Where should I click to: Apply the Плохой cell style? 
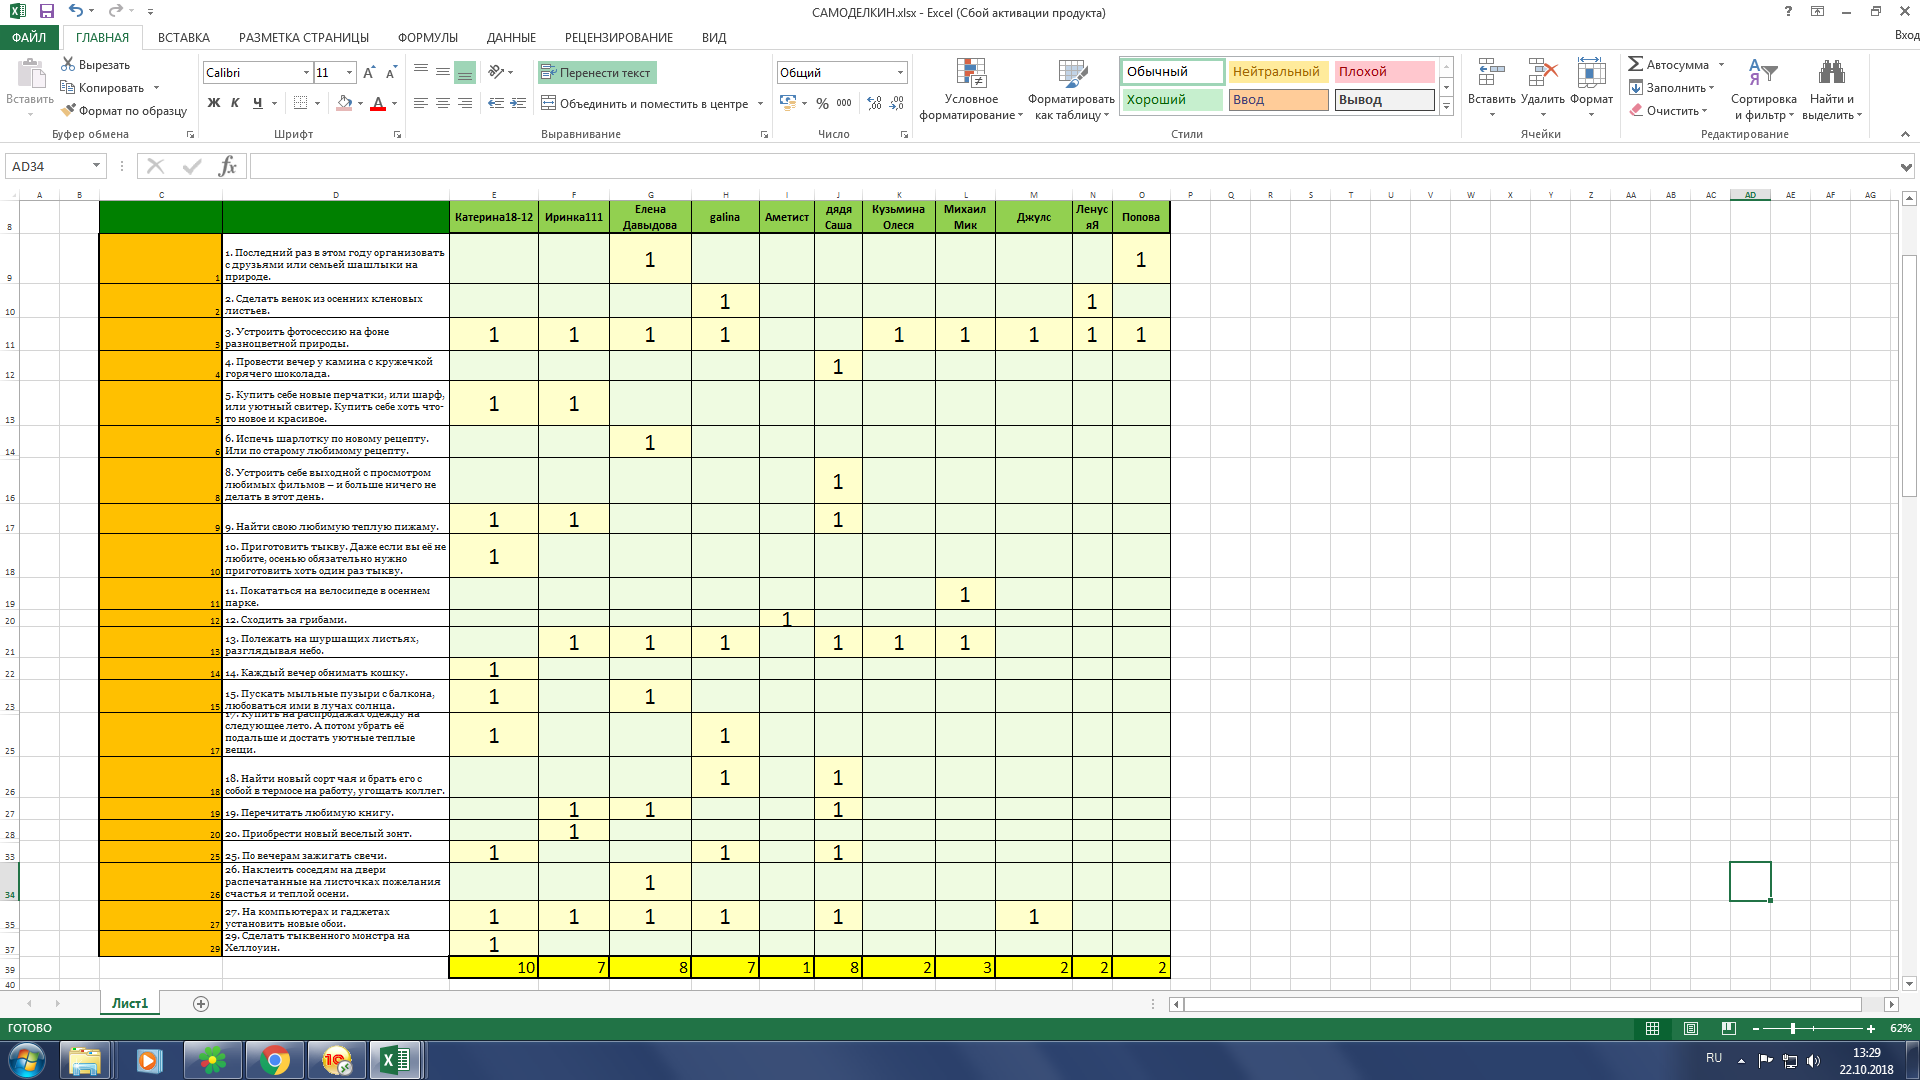pos(1384,72)
